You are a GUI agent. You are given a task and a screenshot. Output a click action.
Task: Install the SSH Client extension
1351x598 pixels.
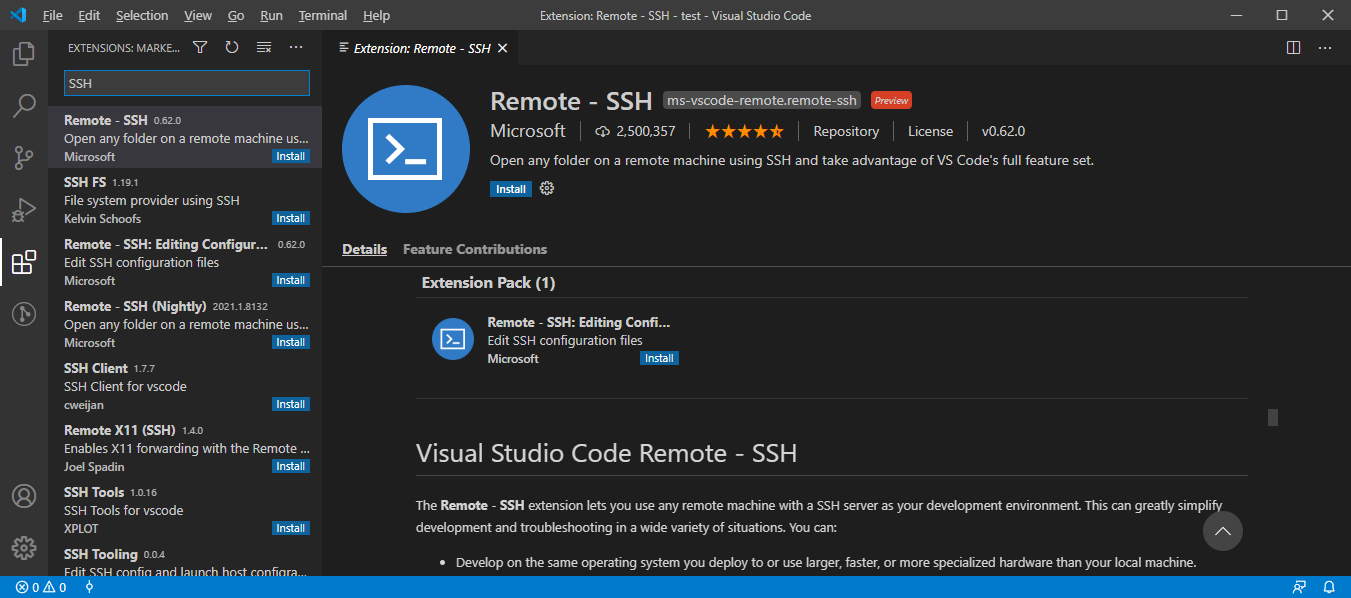(x=291, y=404)
